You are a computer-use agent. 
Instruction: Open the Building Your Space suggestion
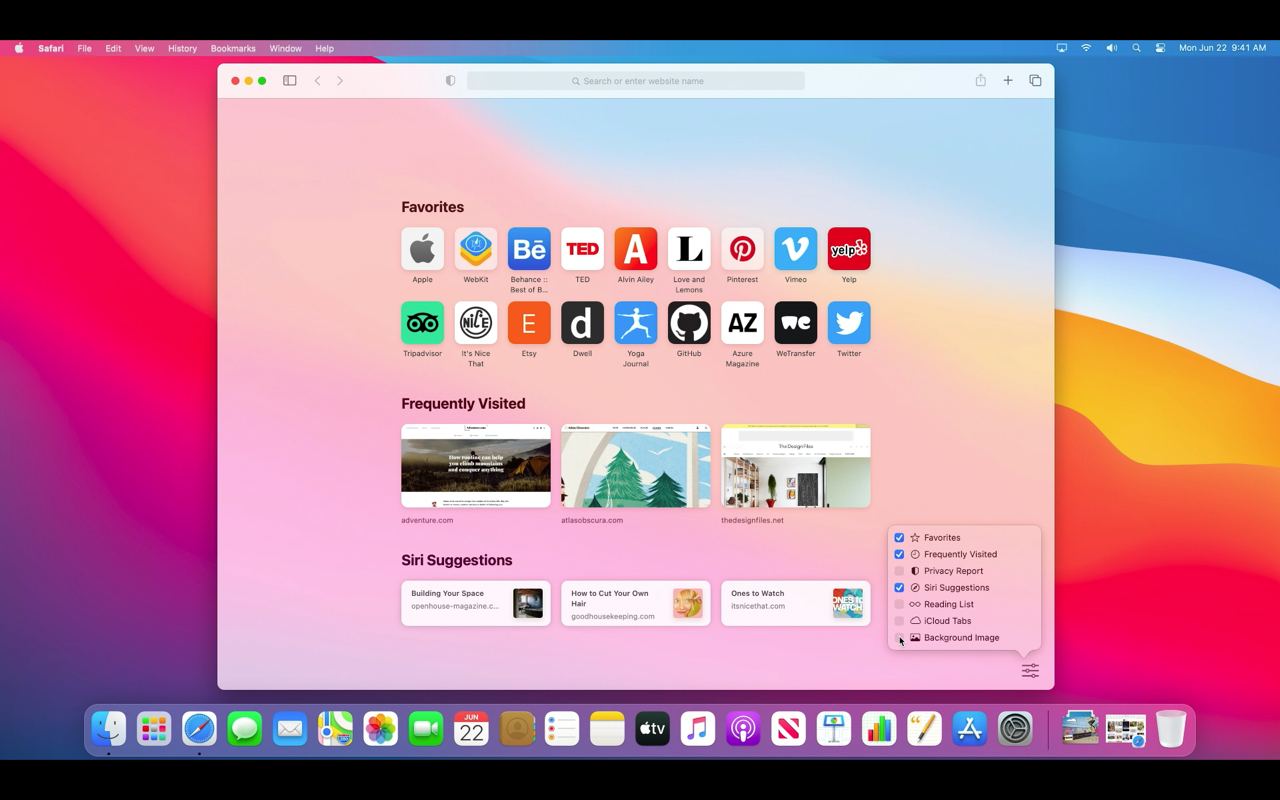[x=476, y=603]
